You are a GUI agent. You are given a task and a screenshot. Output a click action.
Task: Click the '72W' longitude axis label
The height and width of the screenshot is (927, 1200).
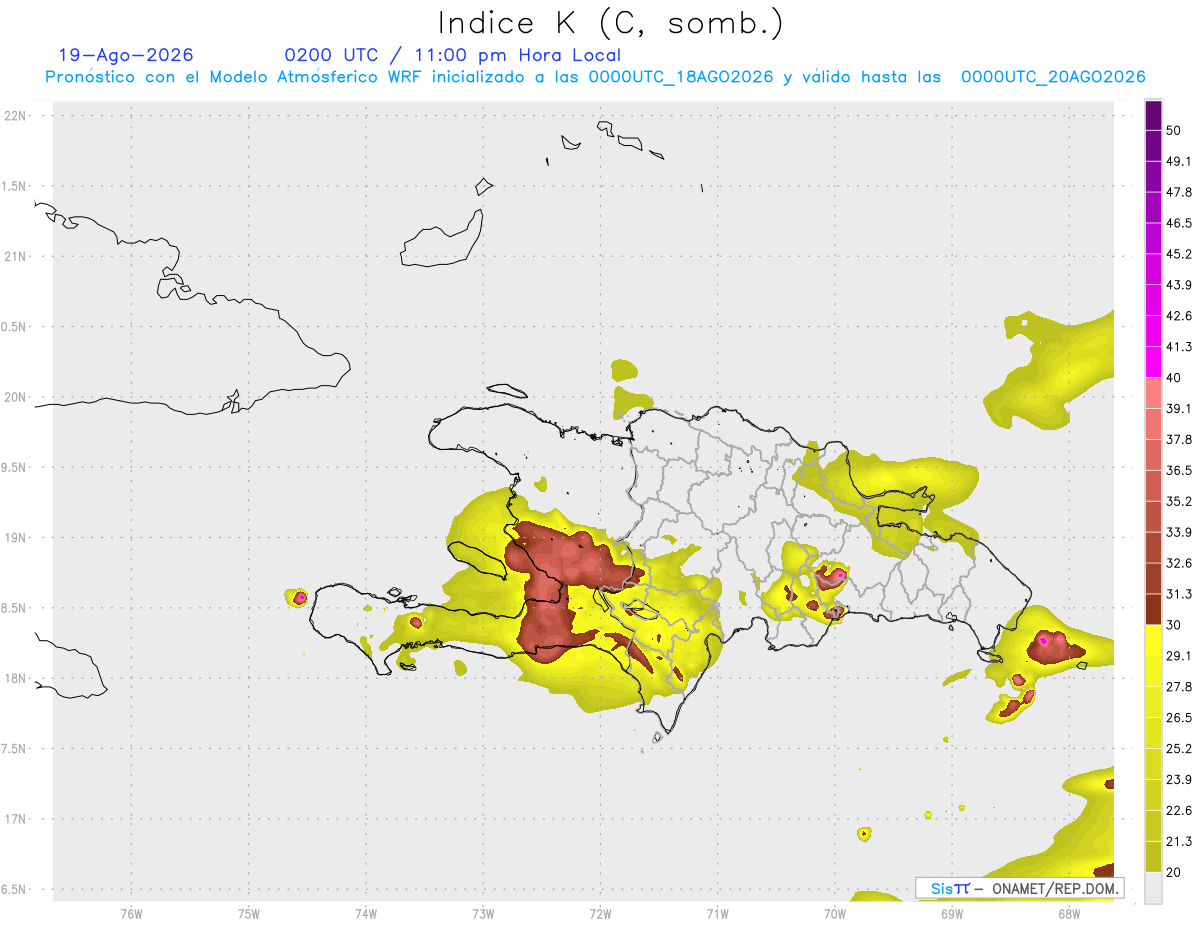(600, 912)
